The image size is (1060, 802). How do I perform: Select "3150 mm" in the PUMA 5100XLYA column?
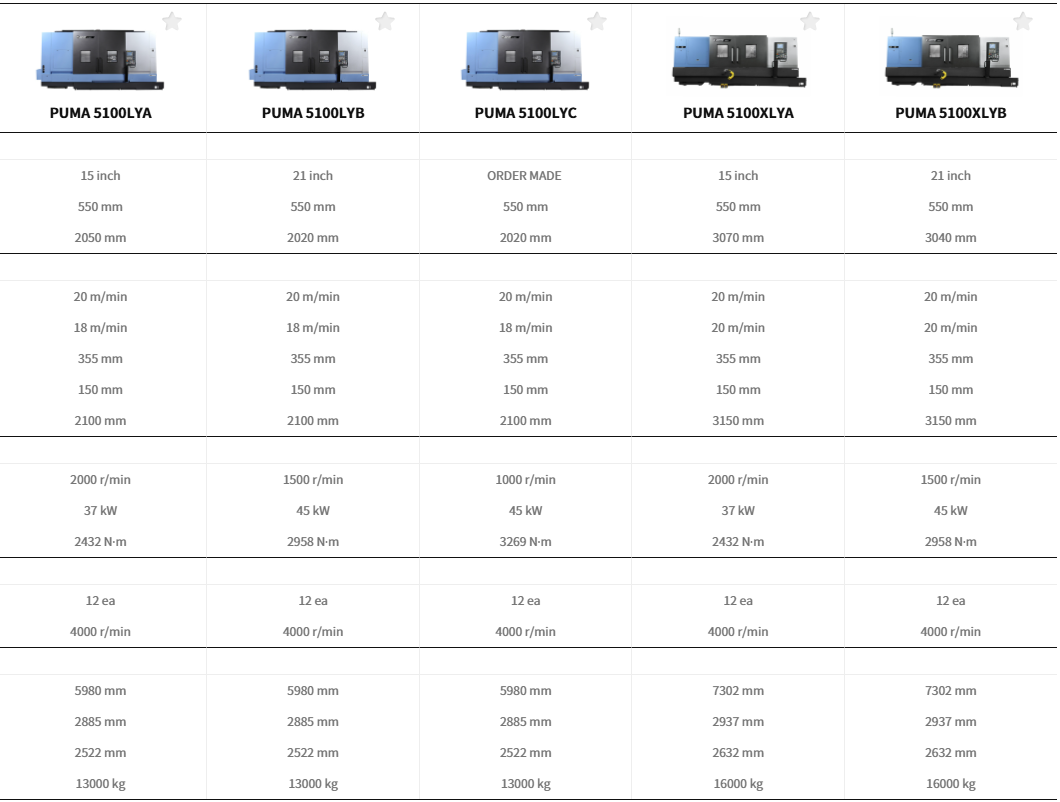[x=738, y=421]
